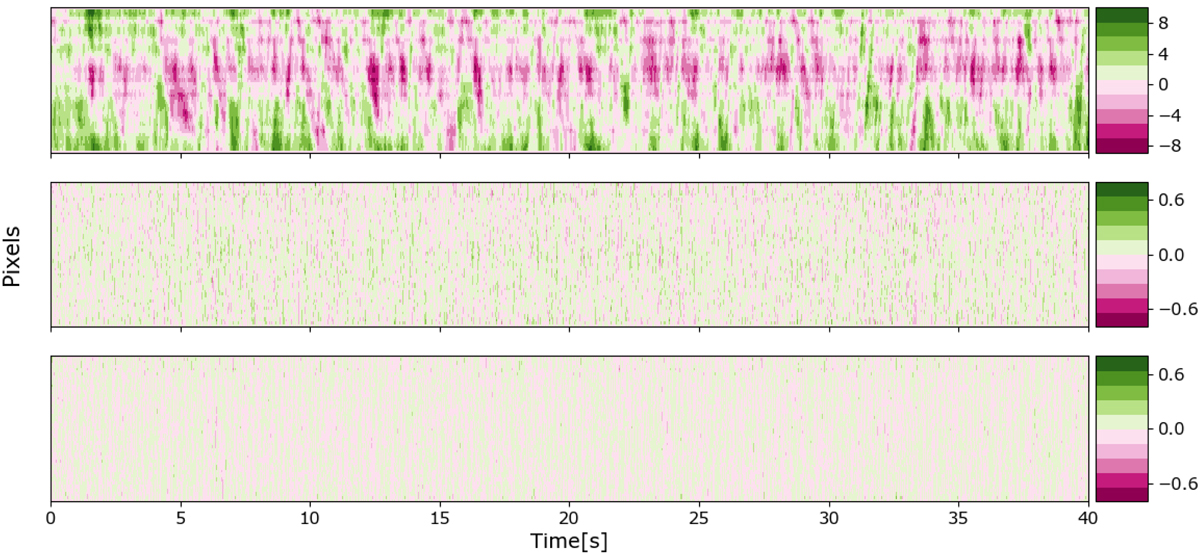
Task: Click the "20" tick label on time axis
Action: click(569, 520)
